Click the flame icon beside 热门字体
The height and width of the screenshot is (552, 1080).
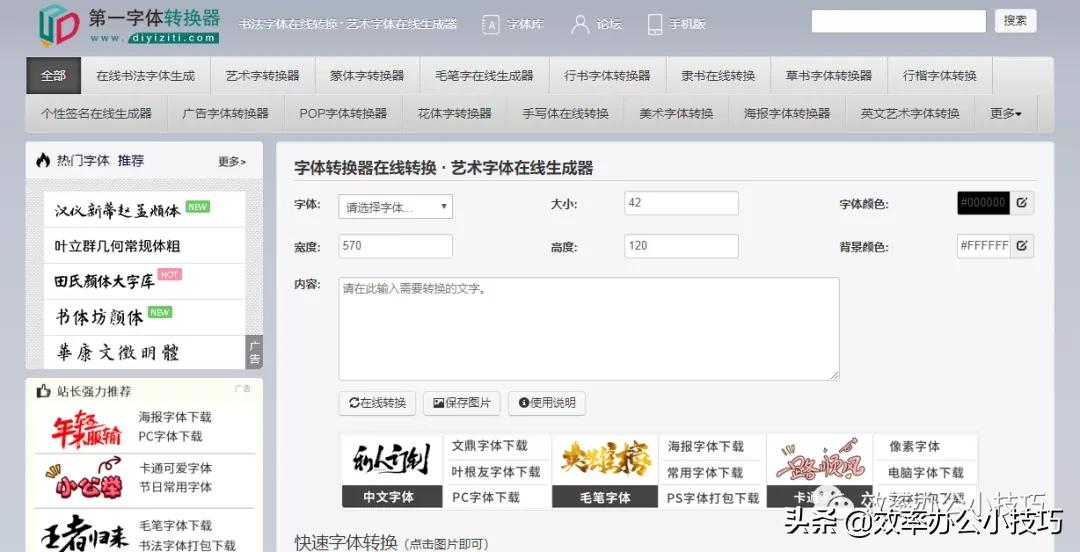coord(43,161)
